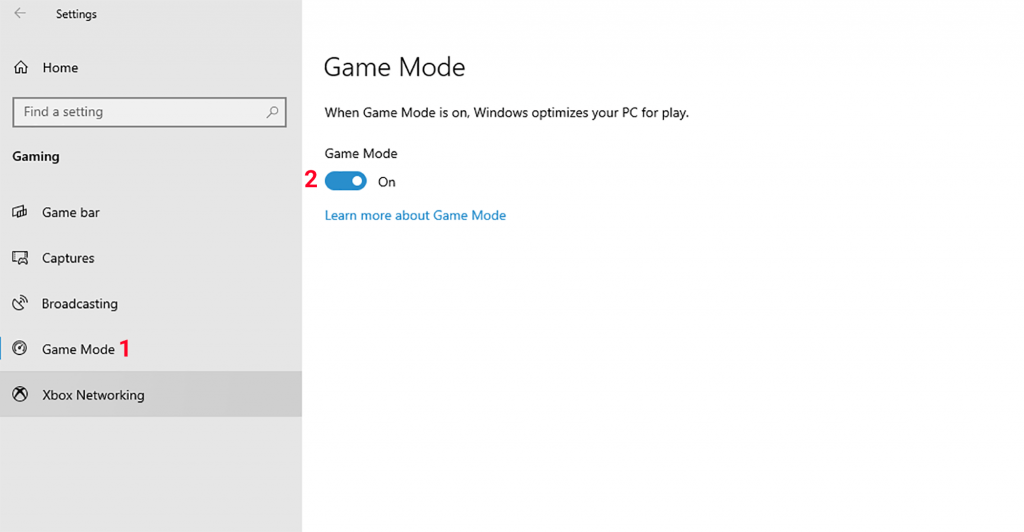Screen dimensions: 1024x532
Task: Click the Settings window title text
Action: 76,14
